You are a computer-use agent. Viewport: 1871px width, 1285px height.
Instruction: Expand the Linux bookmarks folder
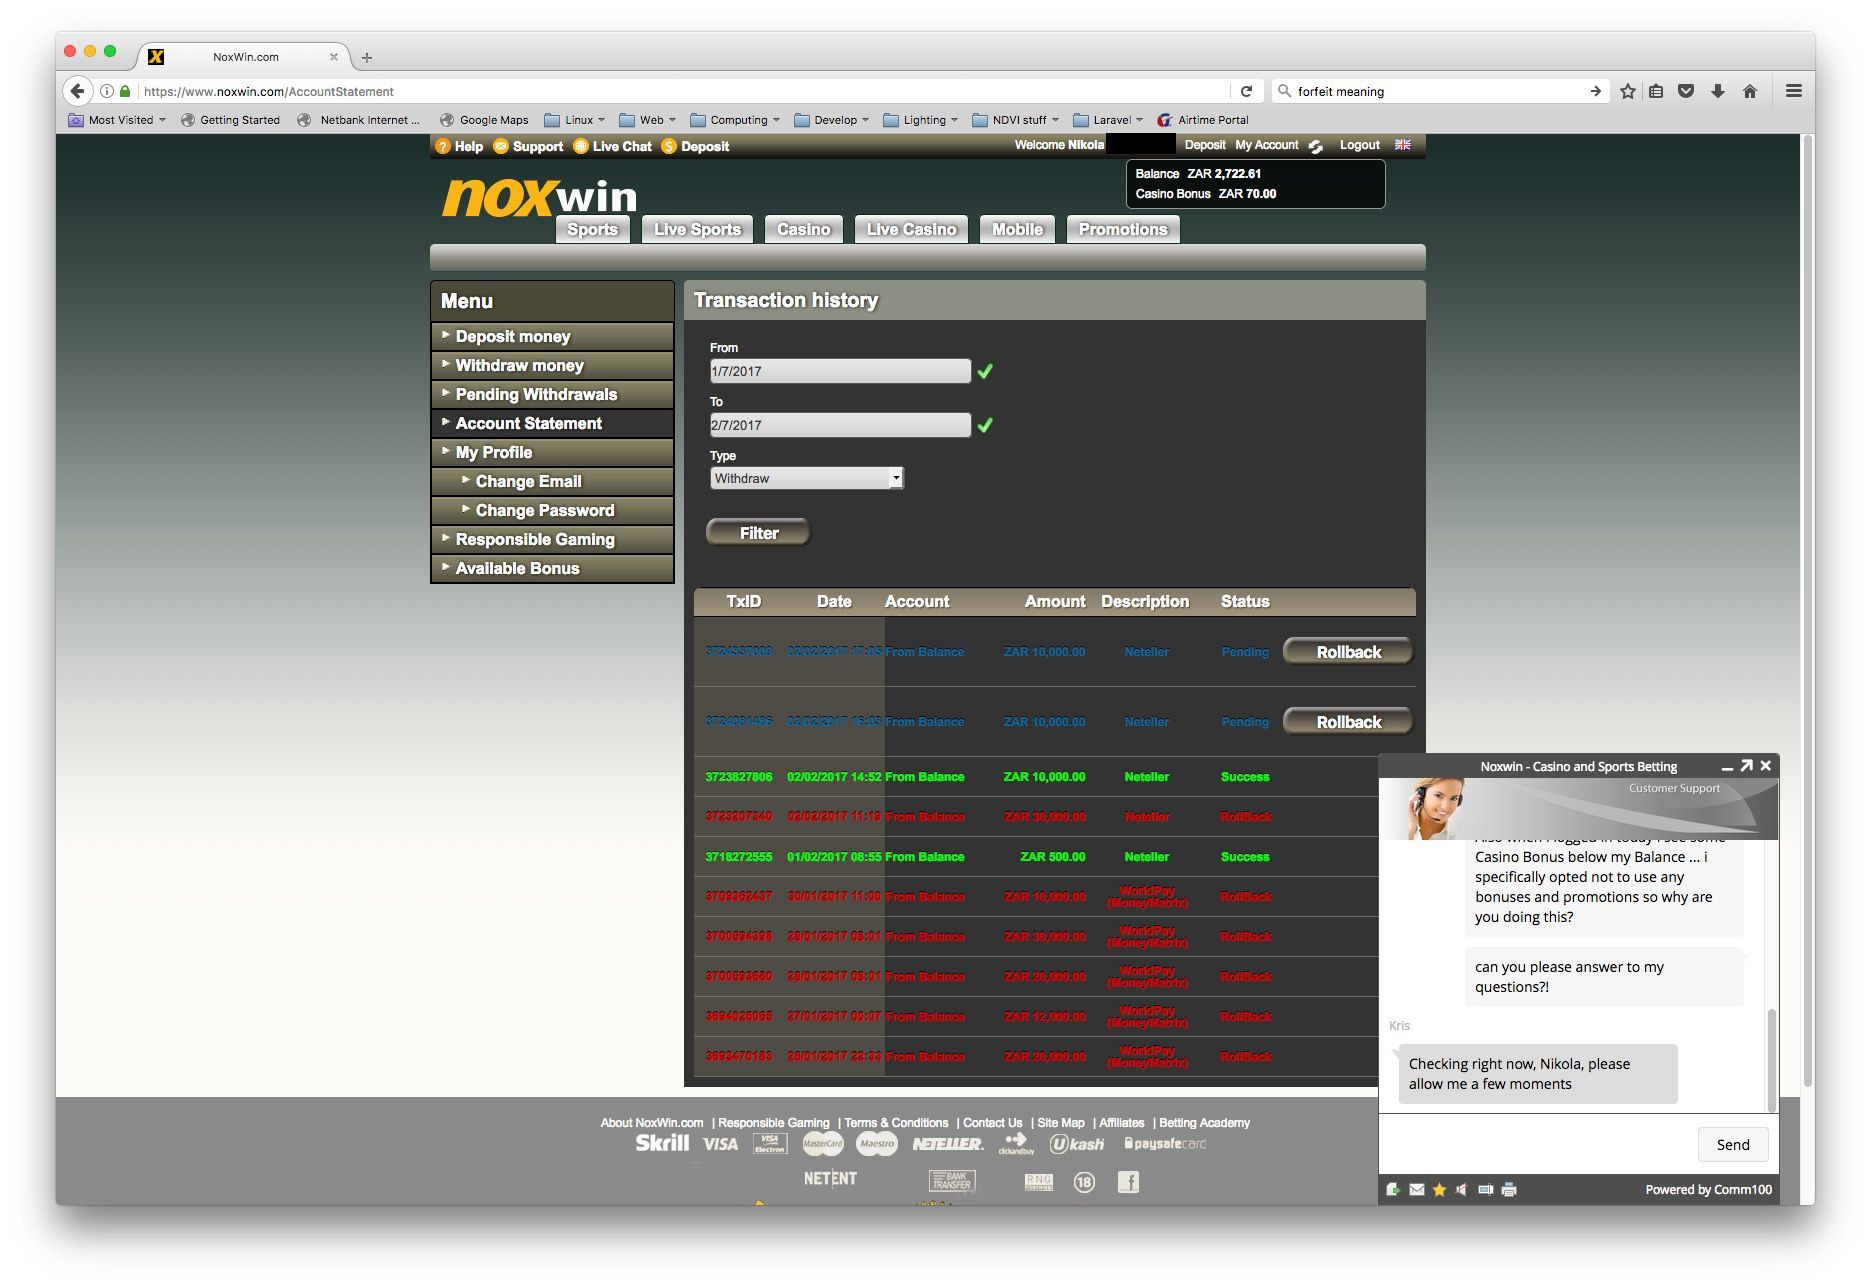(575, 120)
